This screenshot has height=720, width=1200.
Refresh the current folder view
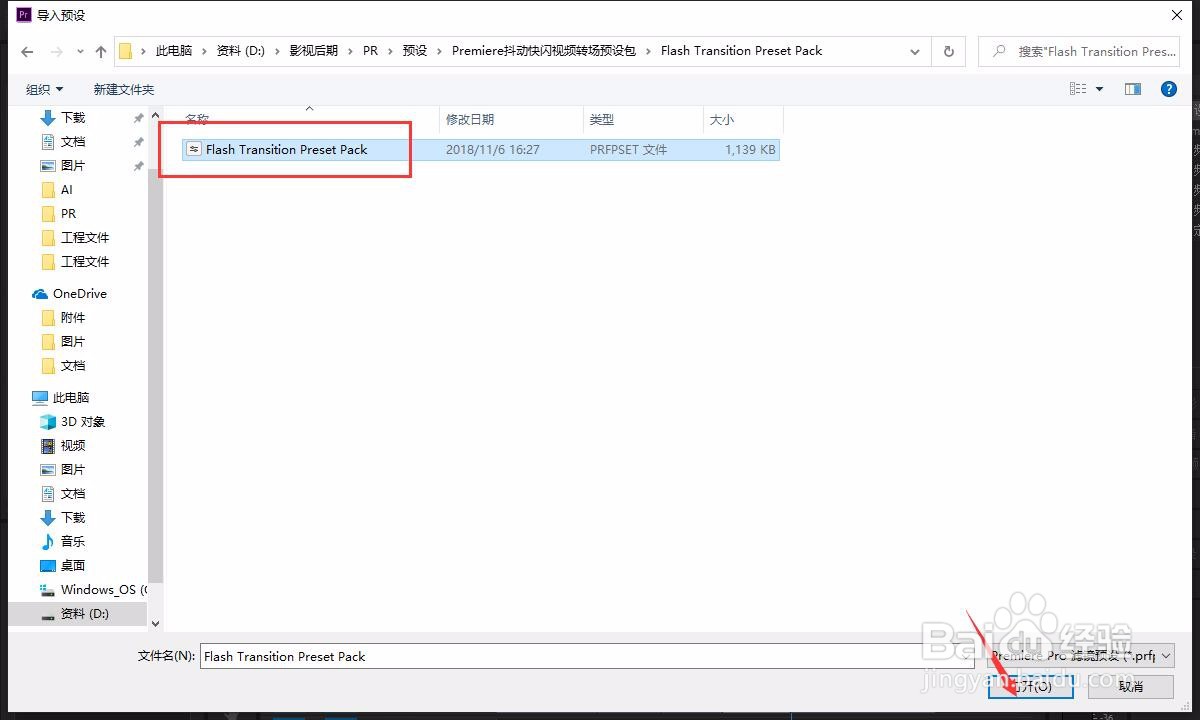pos(948,51)
